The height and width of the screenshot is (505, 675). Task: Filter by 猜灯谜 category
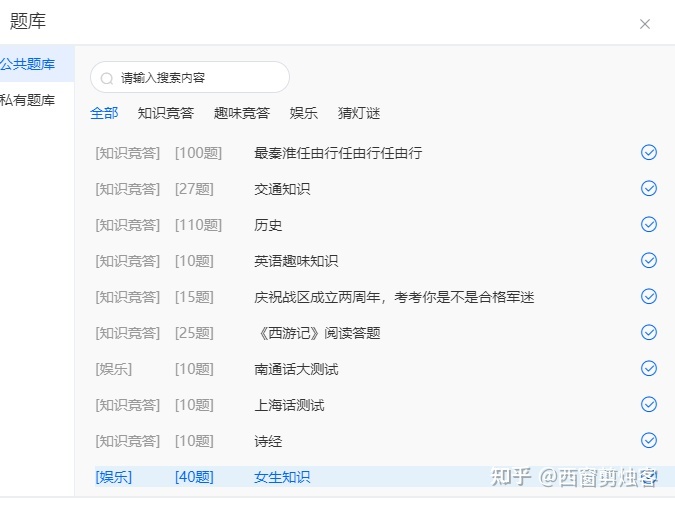click(x=359, y=113)
